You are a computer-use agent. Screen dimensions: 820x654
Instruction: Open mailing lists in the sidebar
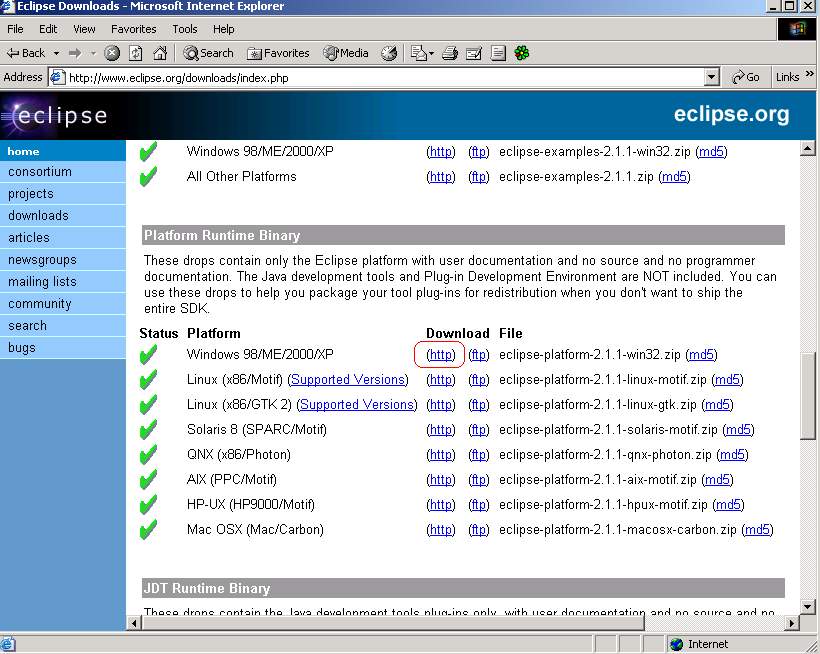pos(63,282)
